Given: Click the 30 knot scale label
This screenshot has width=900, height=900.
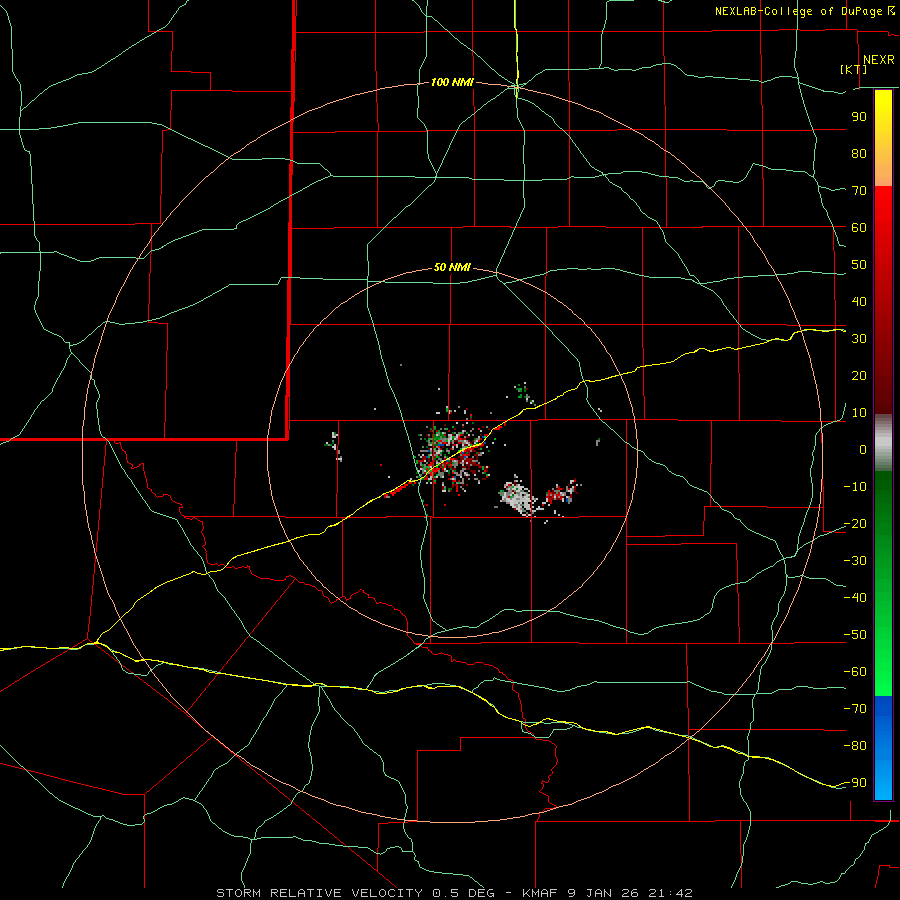Looking at the screenshot, I should [x=859, y=339].
